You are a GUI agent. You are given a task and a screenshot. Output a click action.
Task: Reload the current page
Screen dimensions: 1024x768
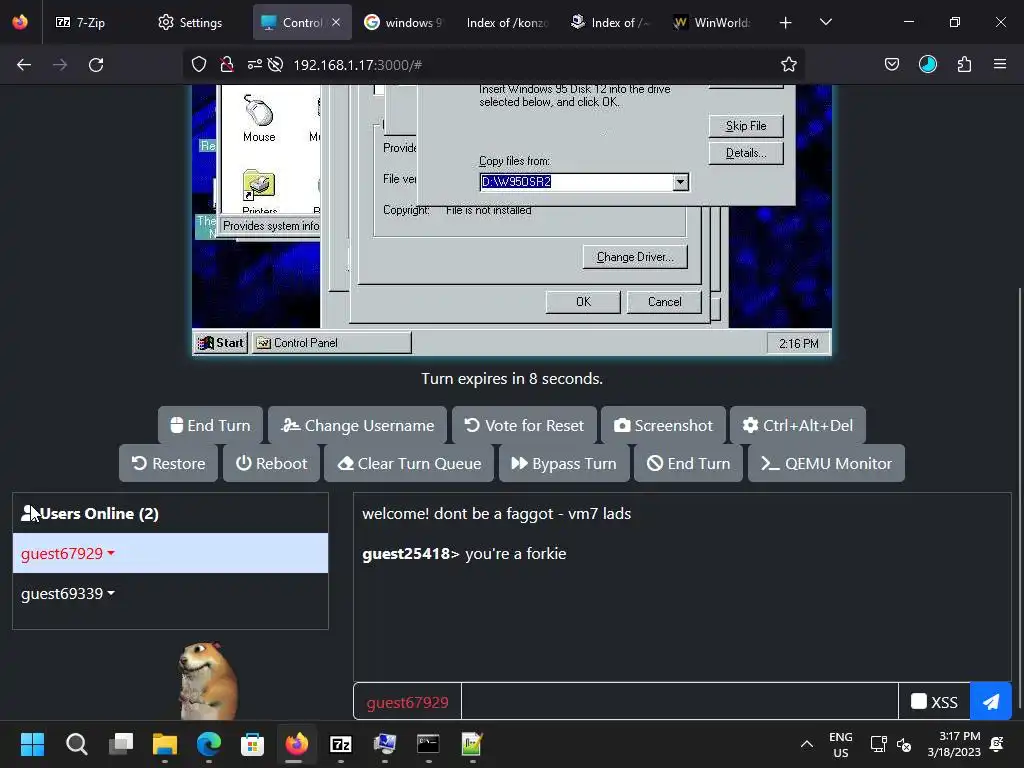(96, 65)
